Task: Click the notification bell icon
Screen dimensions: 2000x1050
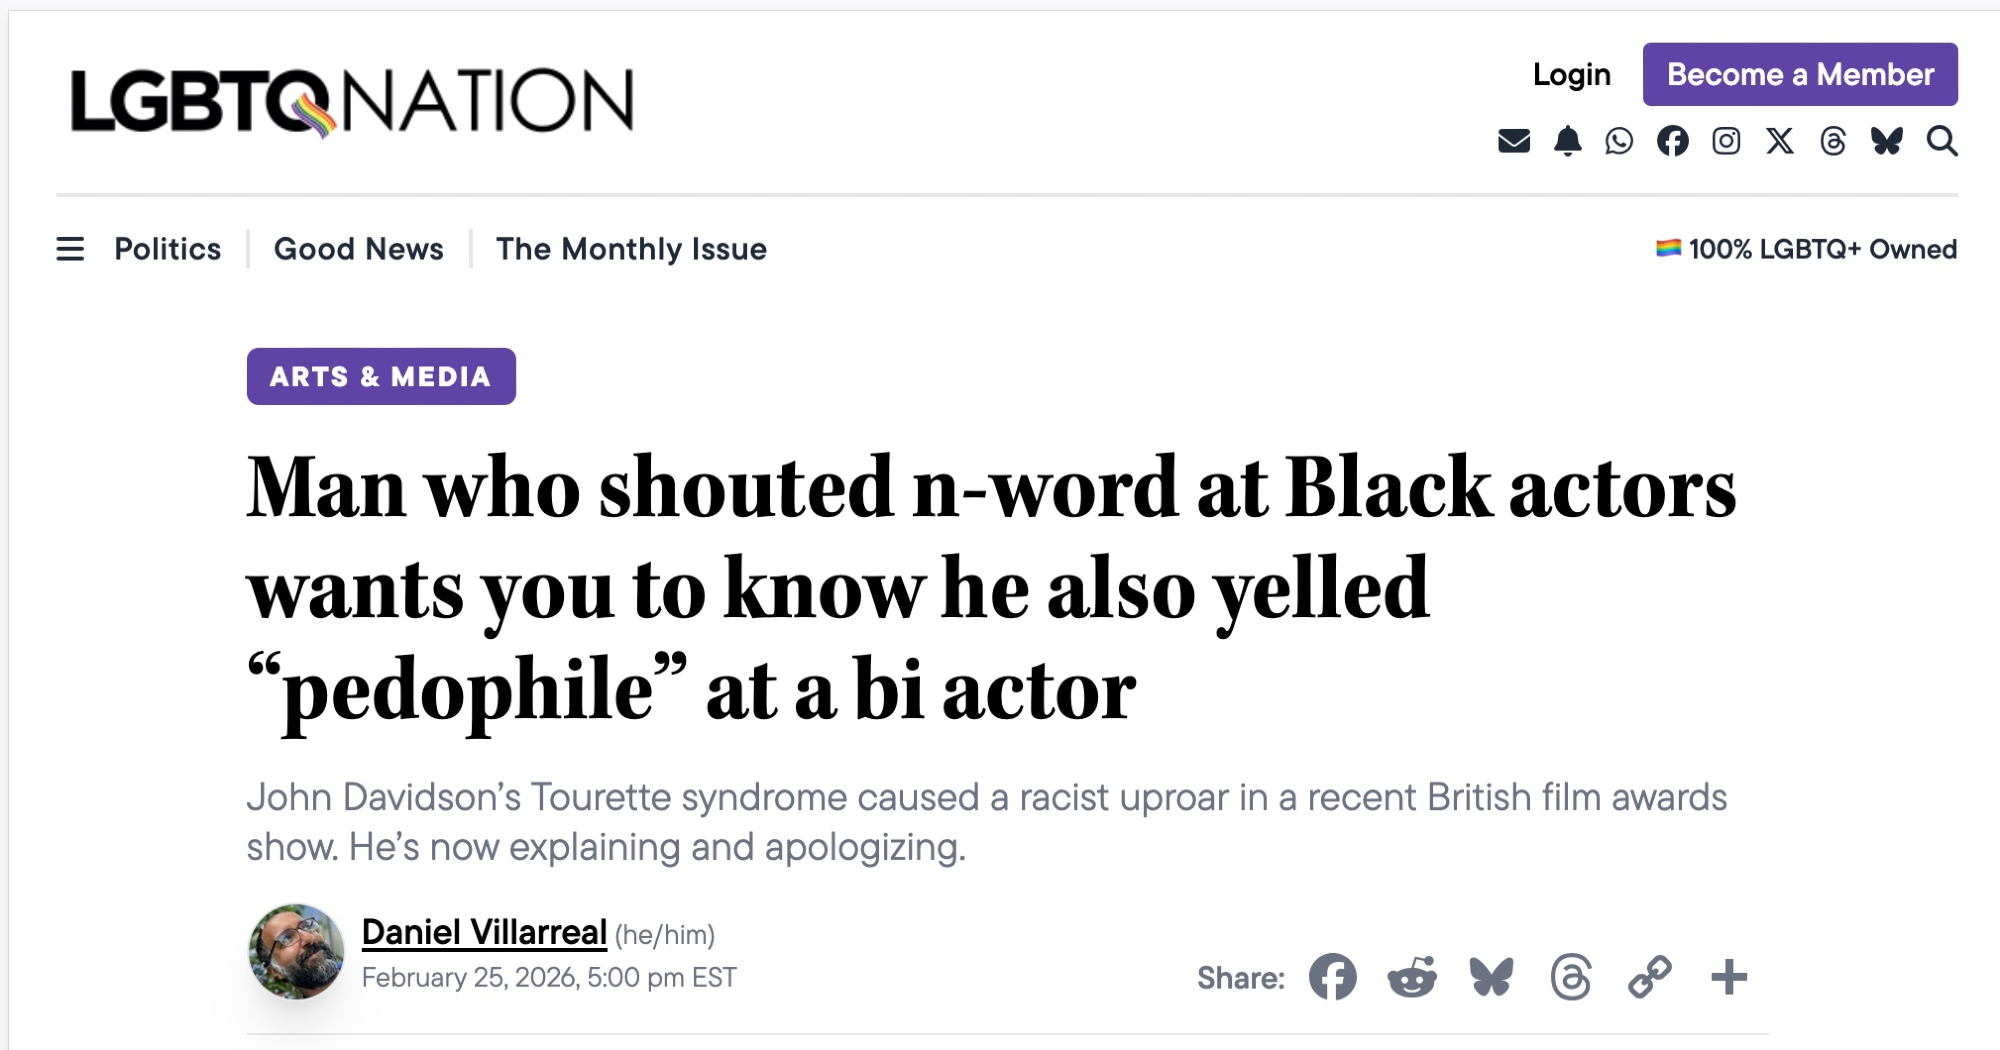Action: coord(1567,141)
